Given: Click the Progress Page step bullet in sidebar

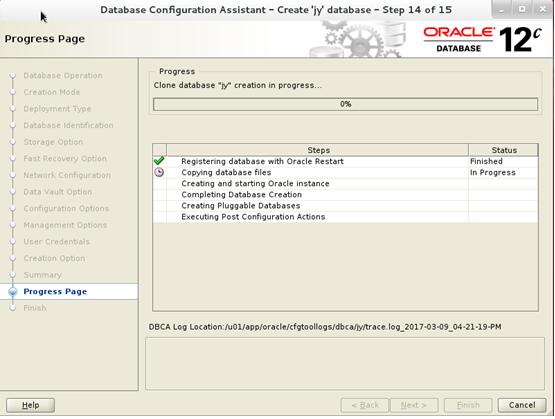Looking at the screenshot, I should [13, 292].
